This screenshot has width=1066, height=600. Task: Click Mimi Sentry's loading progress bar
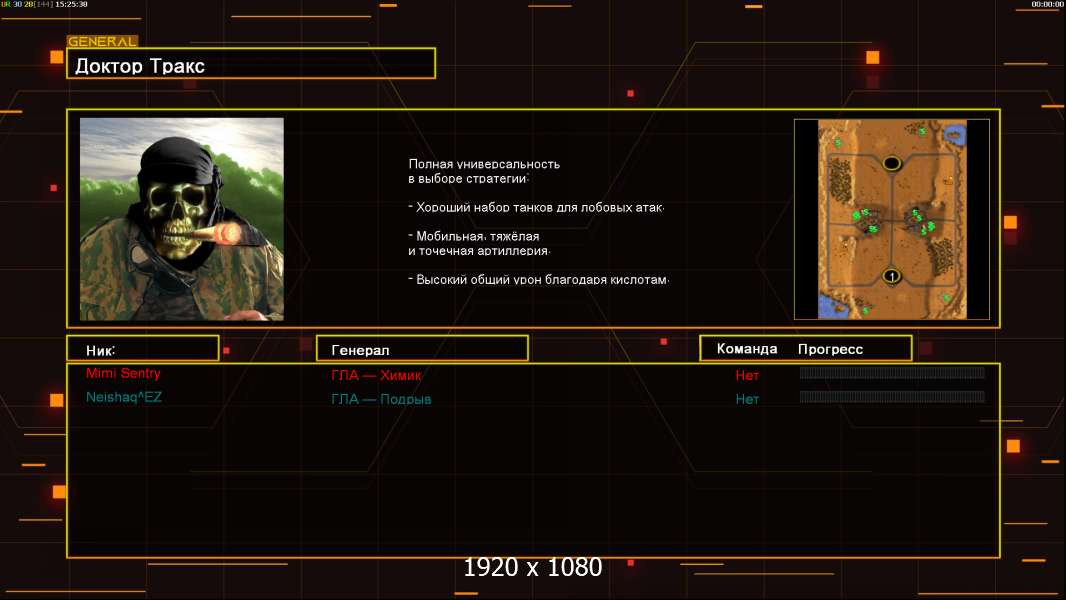pyautogui.click(x=892, y=372)
